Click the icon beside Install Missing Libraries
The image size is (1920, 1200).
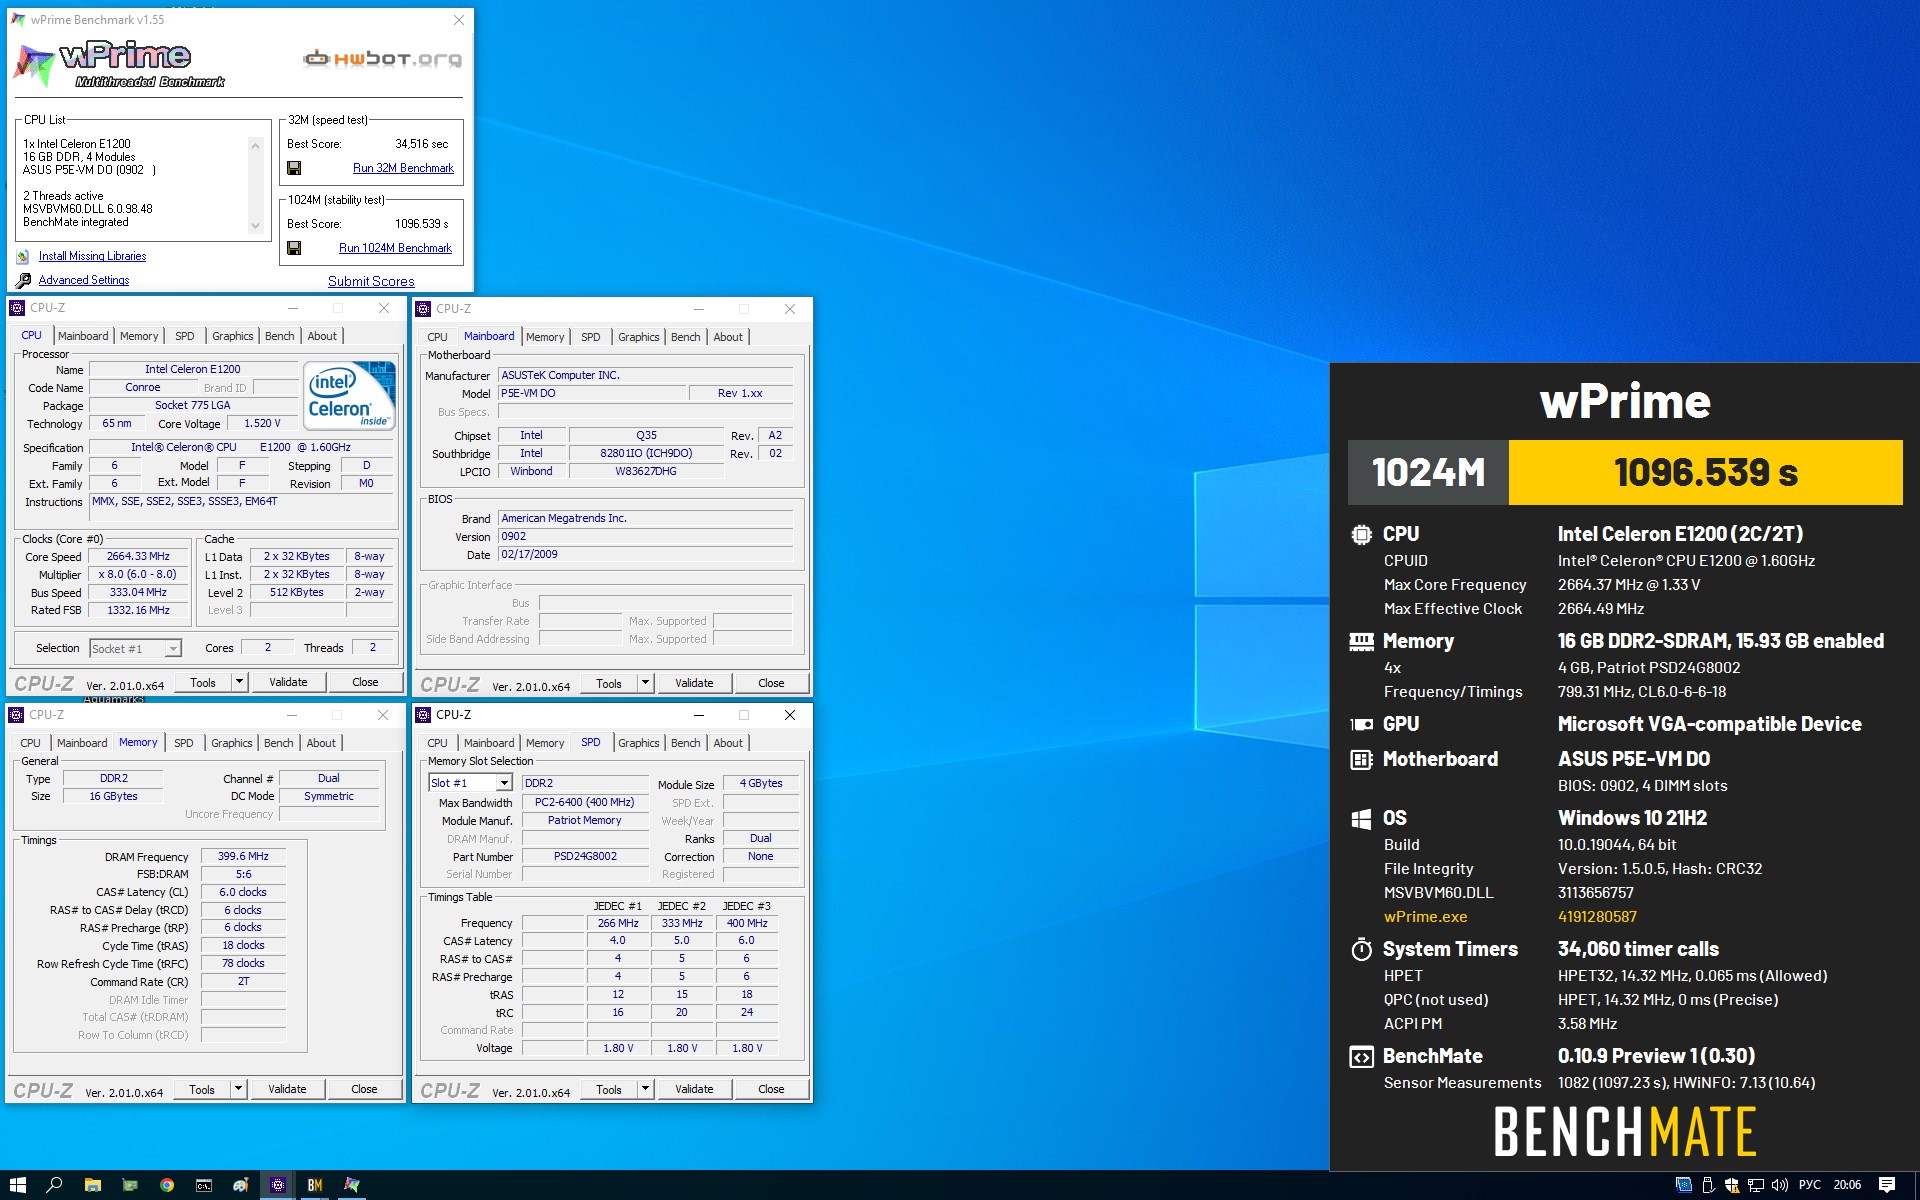tap(23, 256)
